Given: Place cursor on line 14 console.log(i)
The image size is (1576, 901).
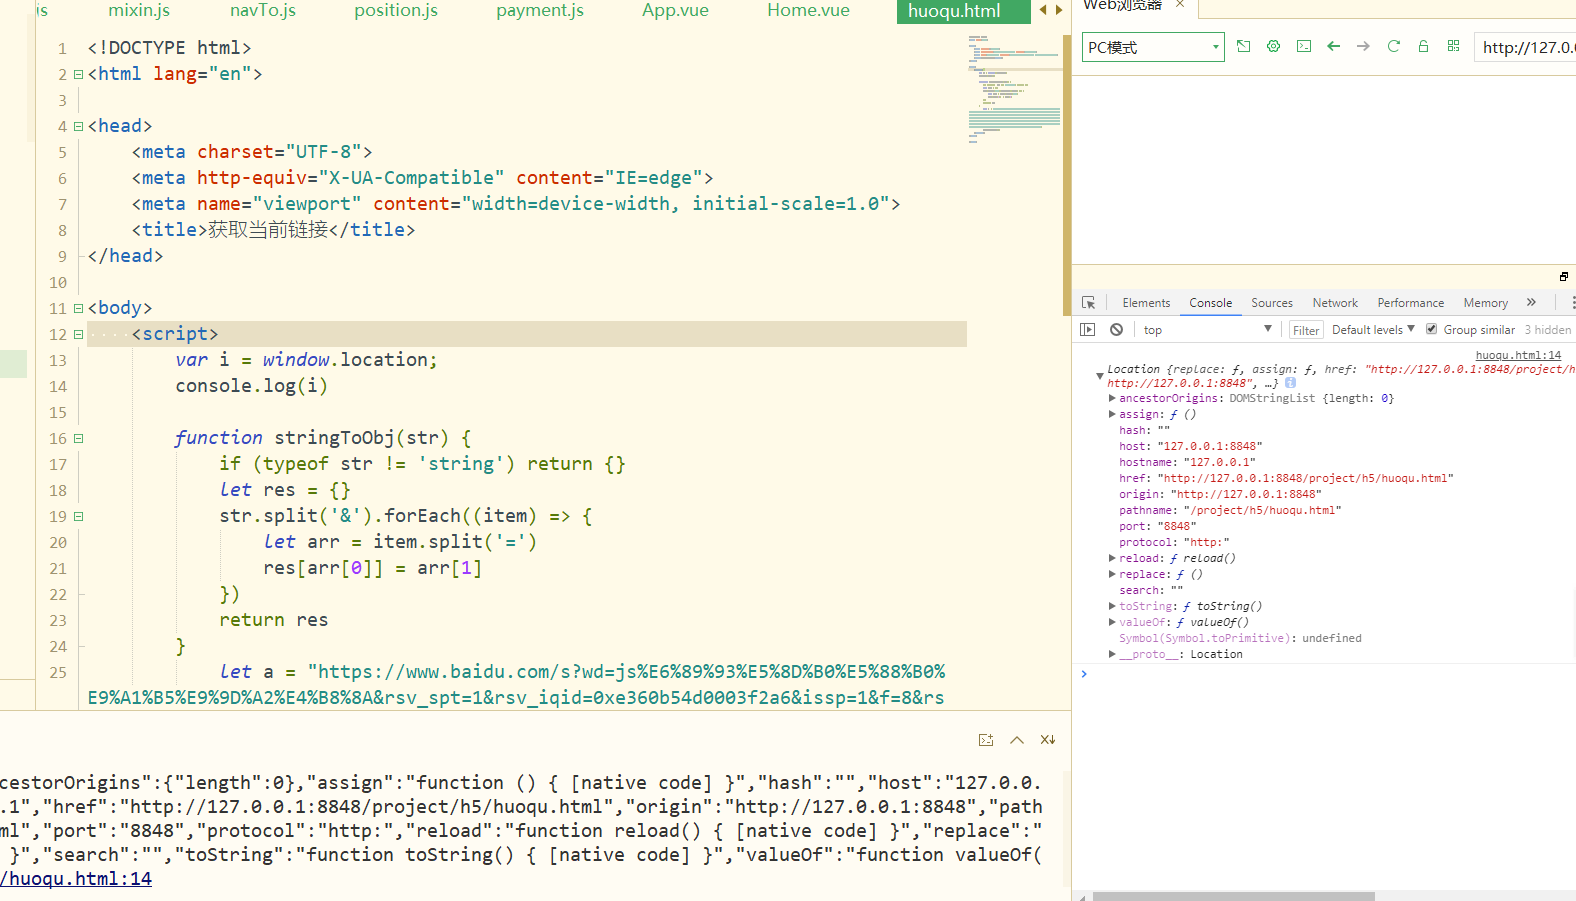Looking at the screenshot, I should [251, 386].
